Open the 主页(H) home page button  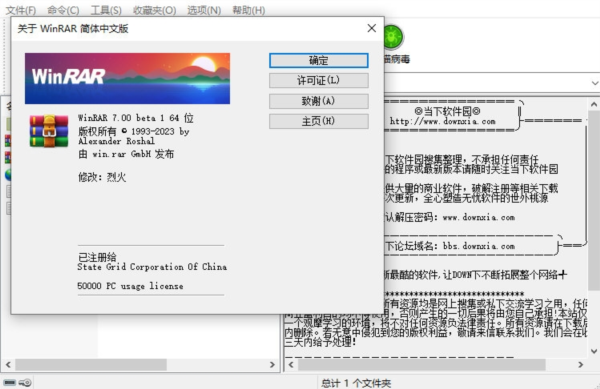pyautogui.click(x=318, y=121)
